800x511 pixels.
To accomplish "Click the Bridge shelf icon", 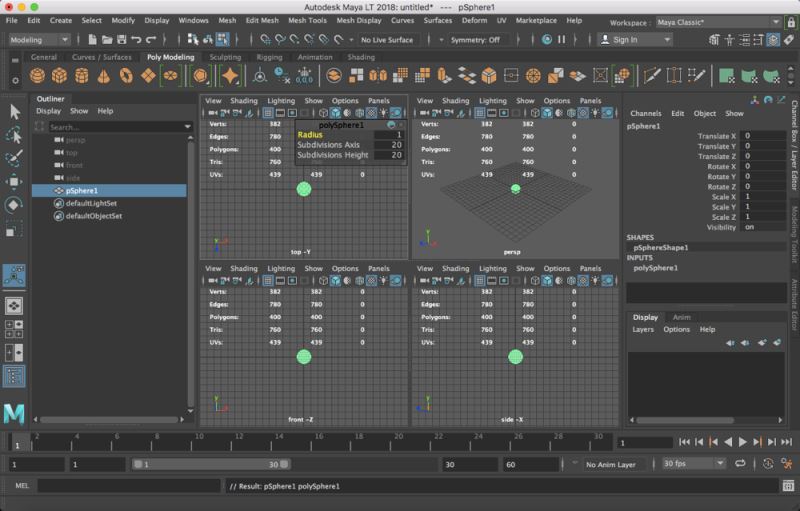I will coord(467,76).
